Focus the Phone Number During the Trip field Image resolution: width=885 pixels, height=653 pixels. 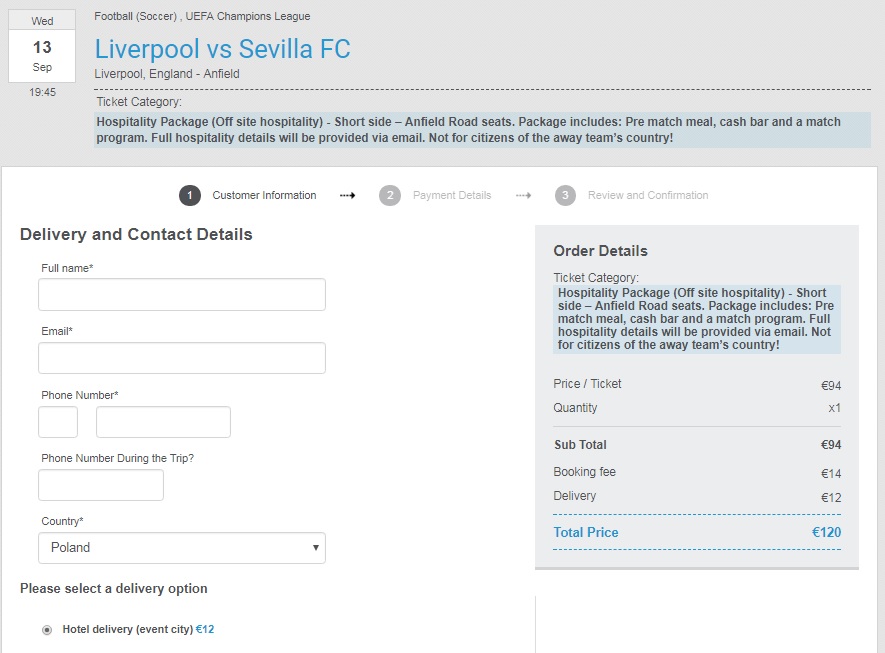coord(101,485)
